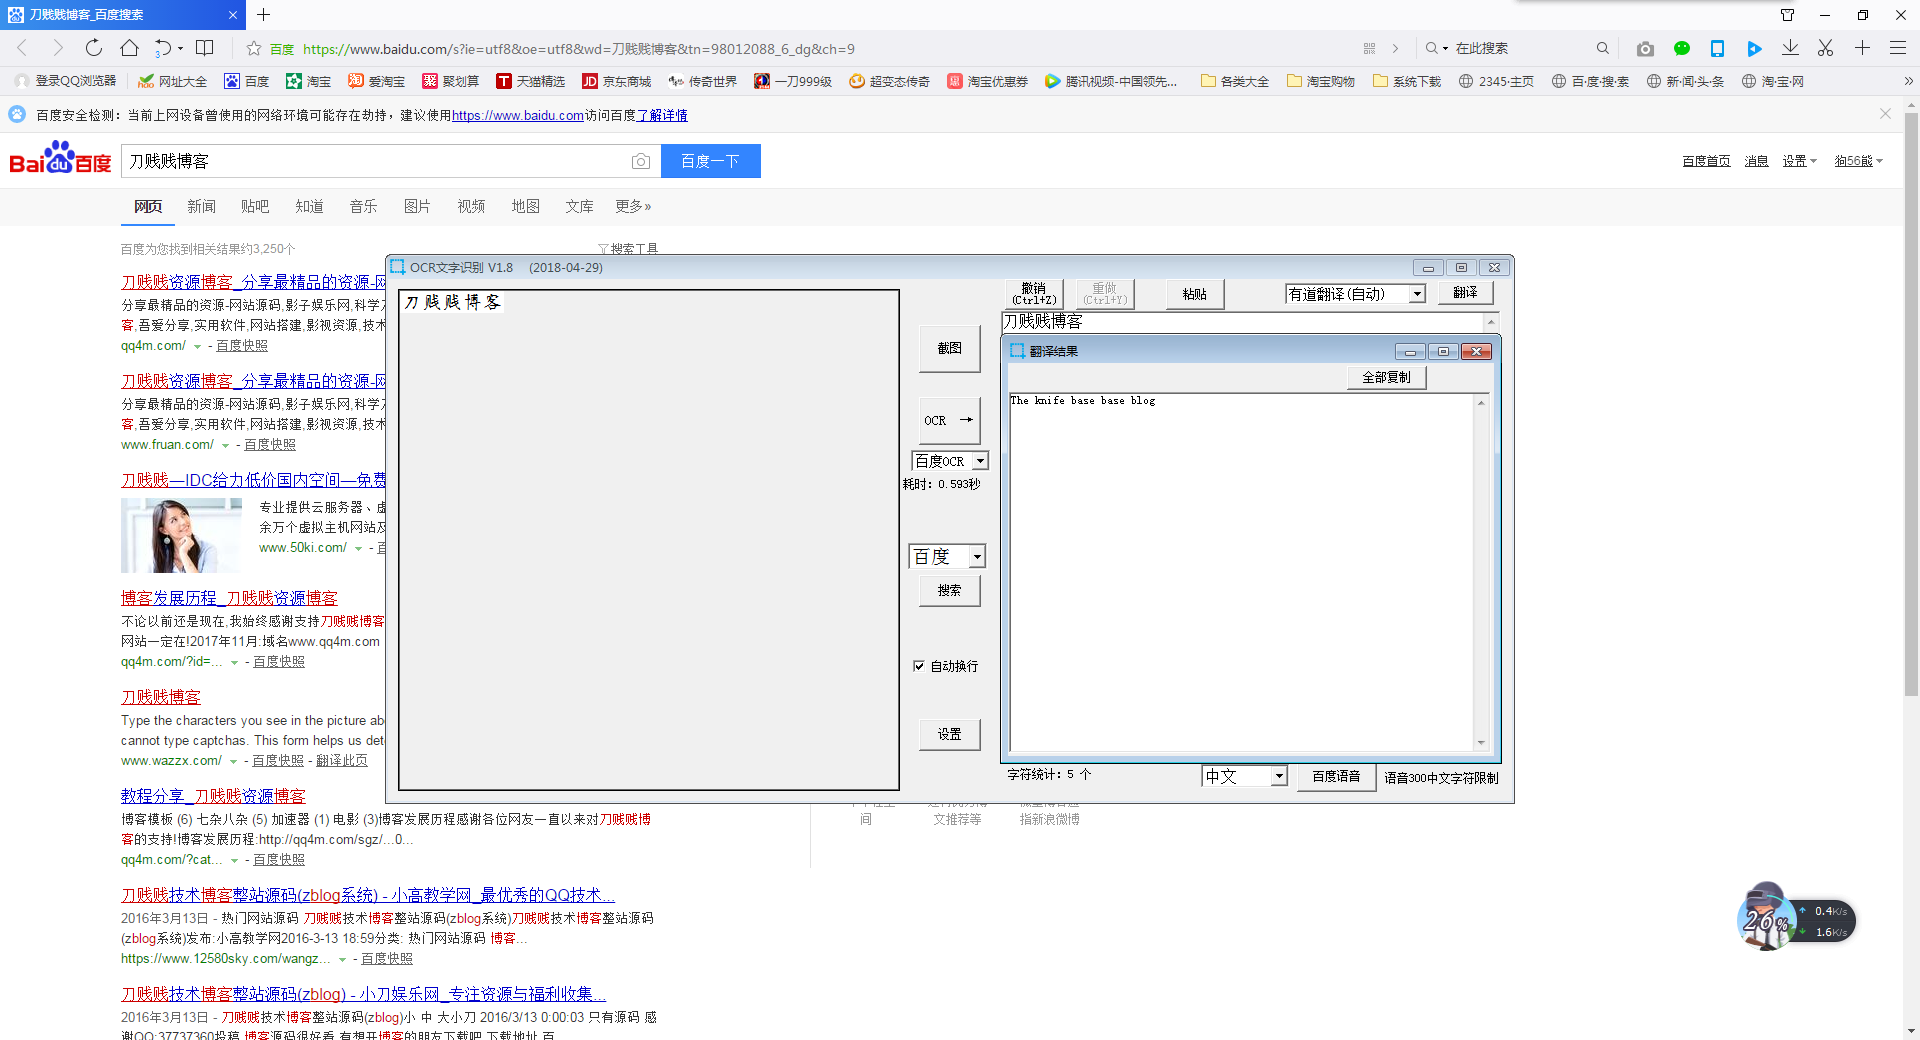Open the 天猫精选 bookmark

click(531, 81)
